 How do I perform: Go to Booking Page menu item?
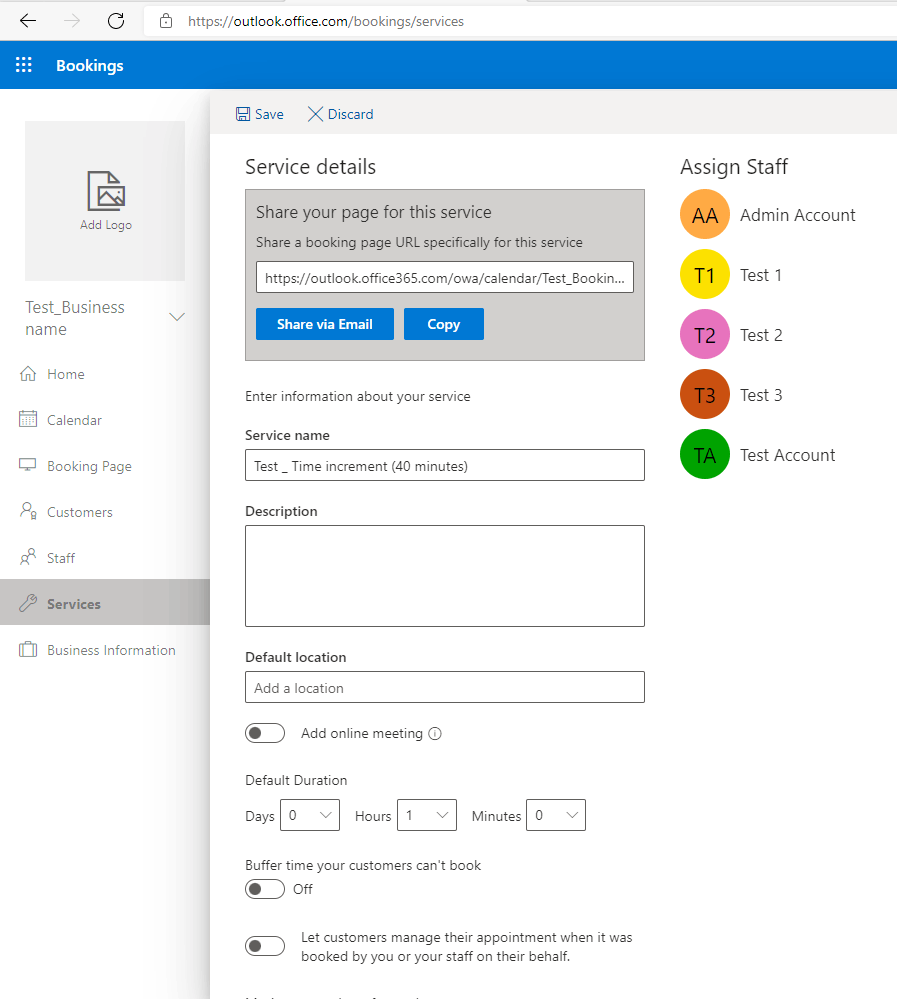89,466
